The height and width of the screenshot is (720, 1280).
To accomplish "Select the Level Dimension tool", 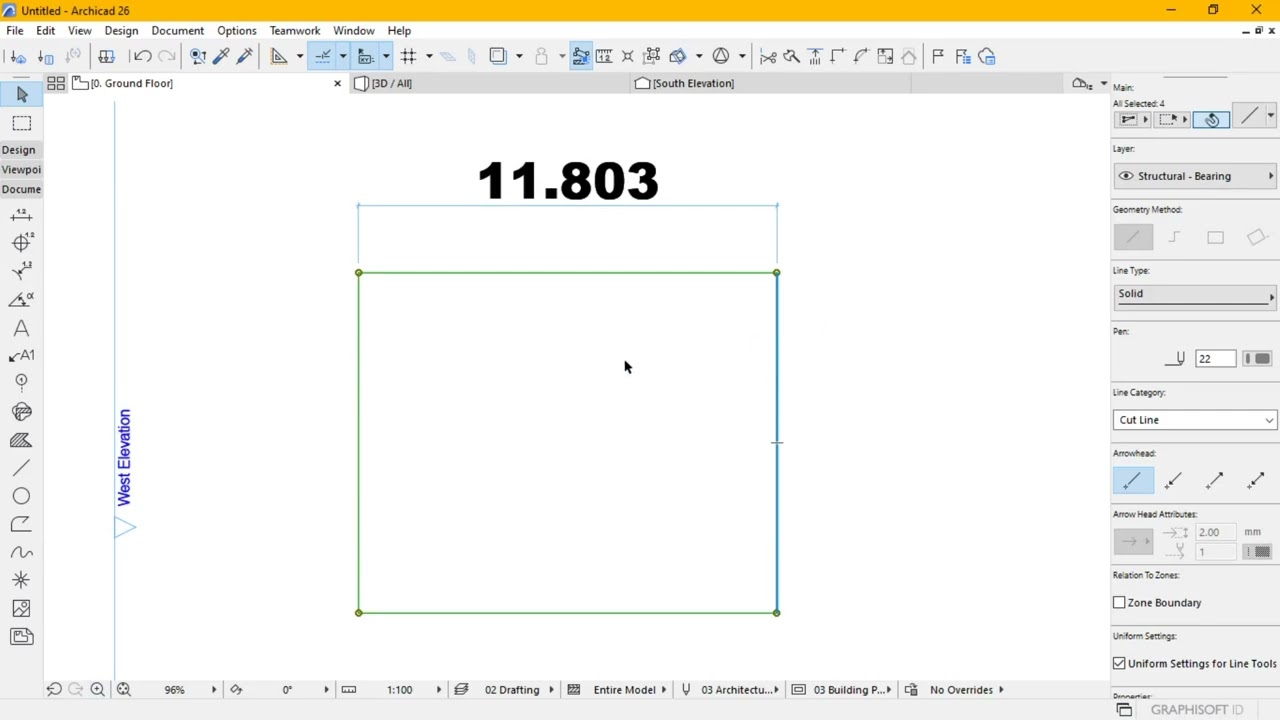I will [x=21, y=243].
